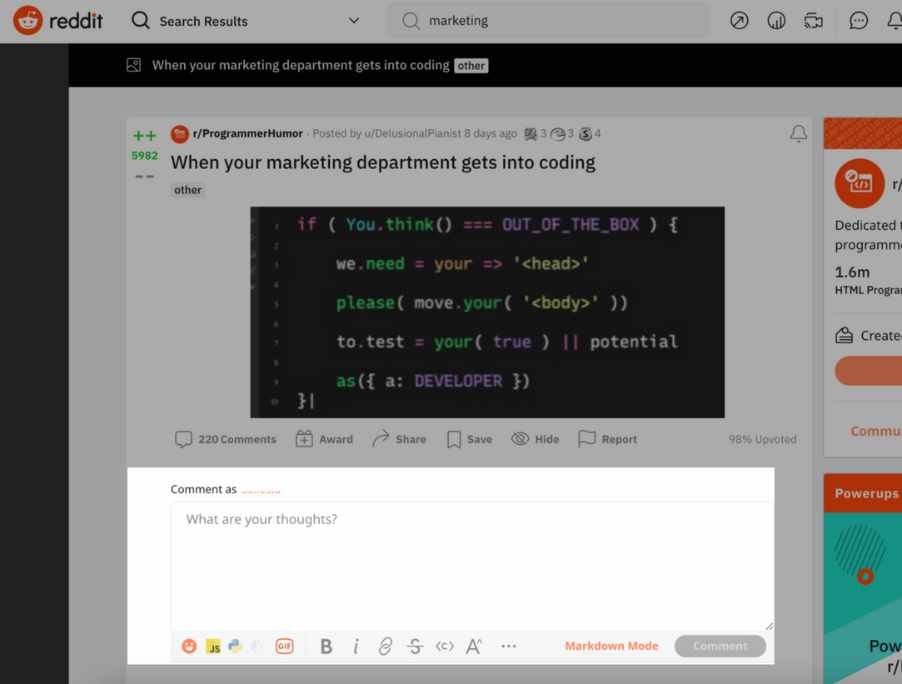Save the post using Save button

(x=469, y=439)
